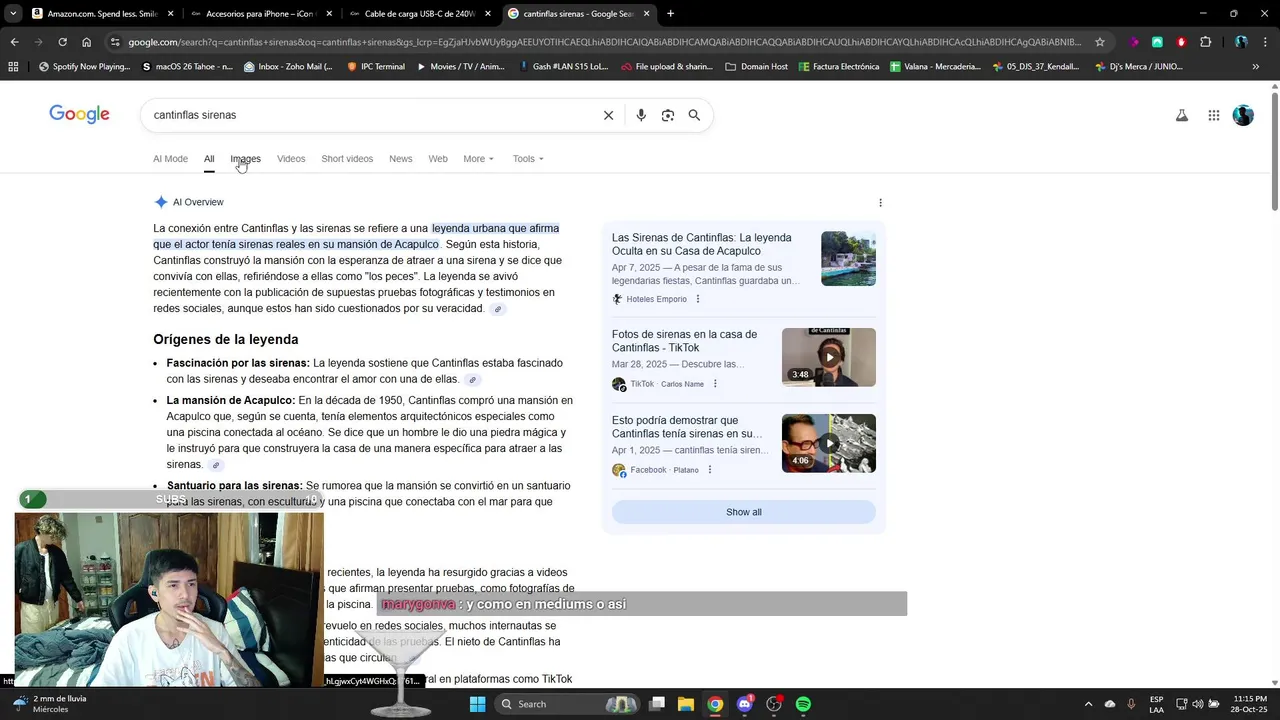
Task: Click the red hand extension icon
Action: tap(1181, 42)
